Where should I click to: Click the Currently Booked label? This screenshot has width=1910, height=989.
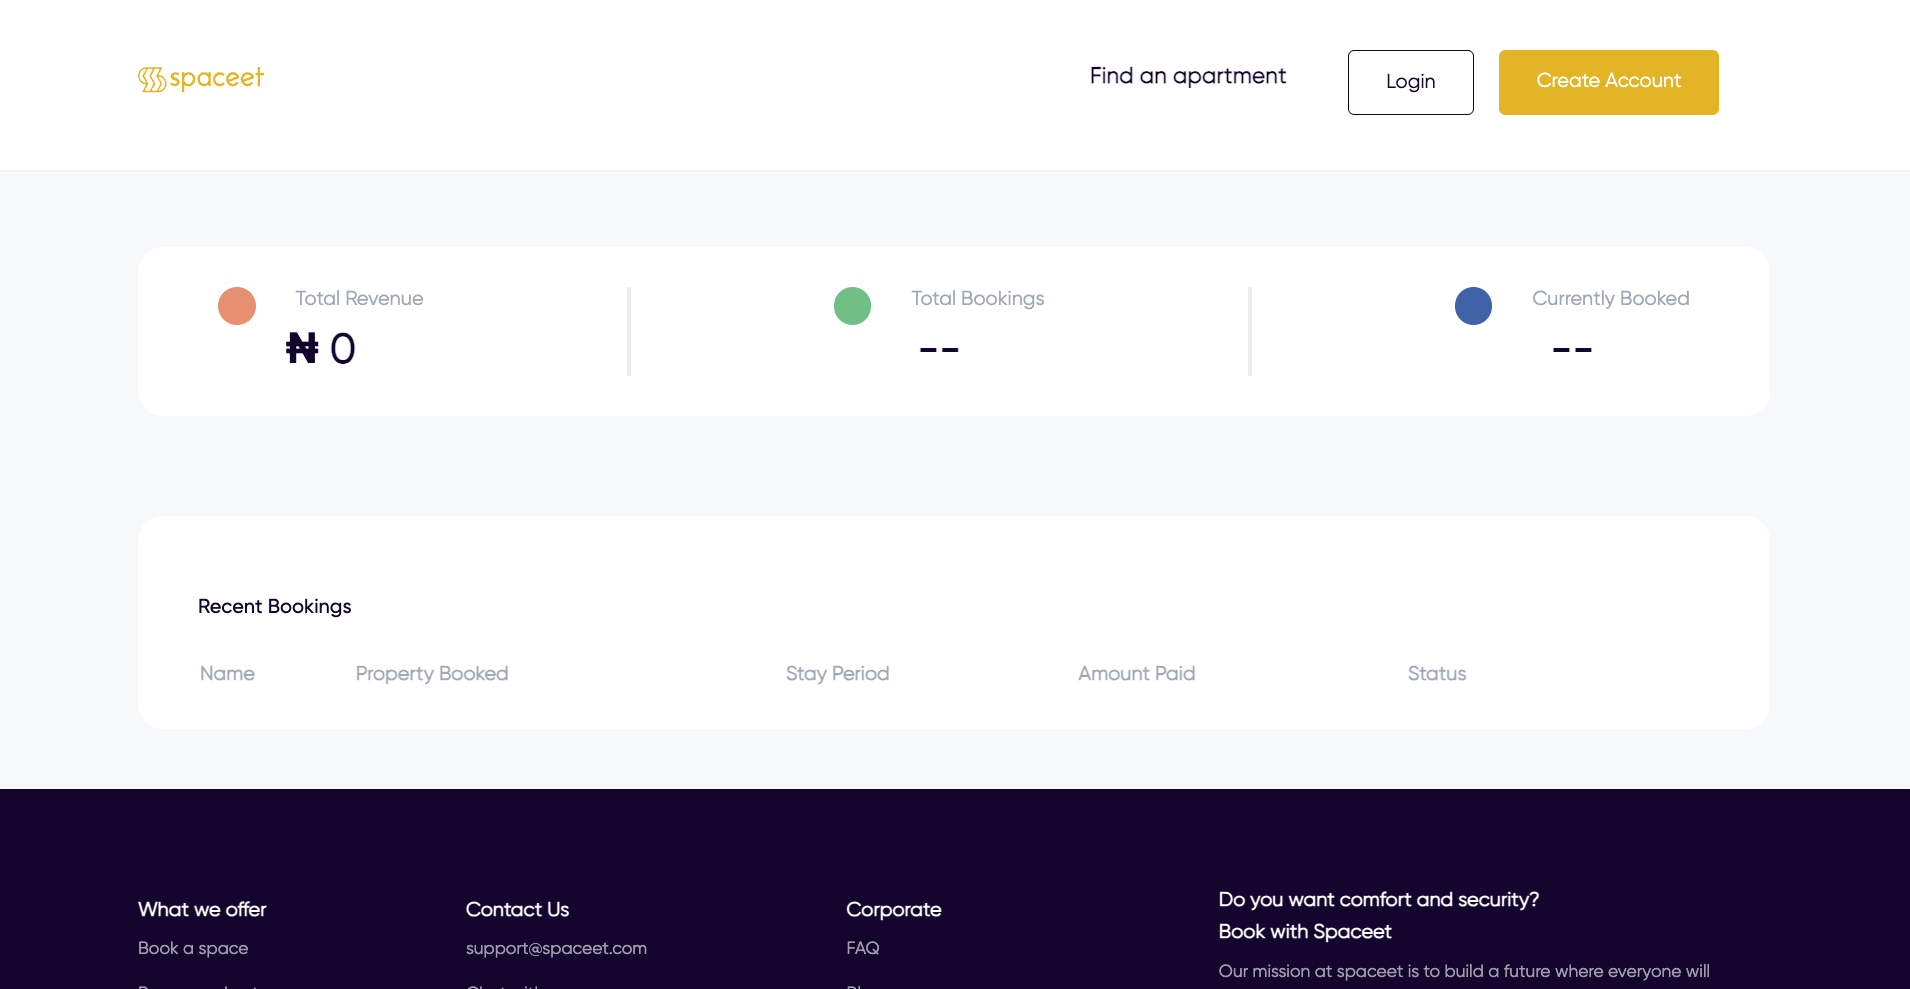click(x=1611, y=298)
